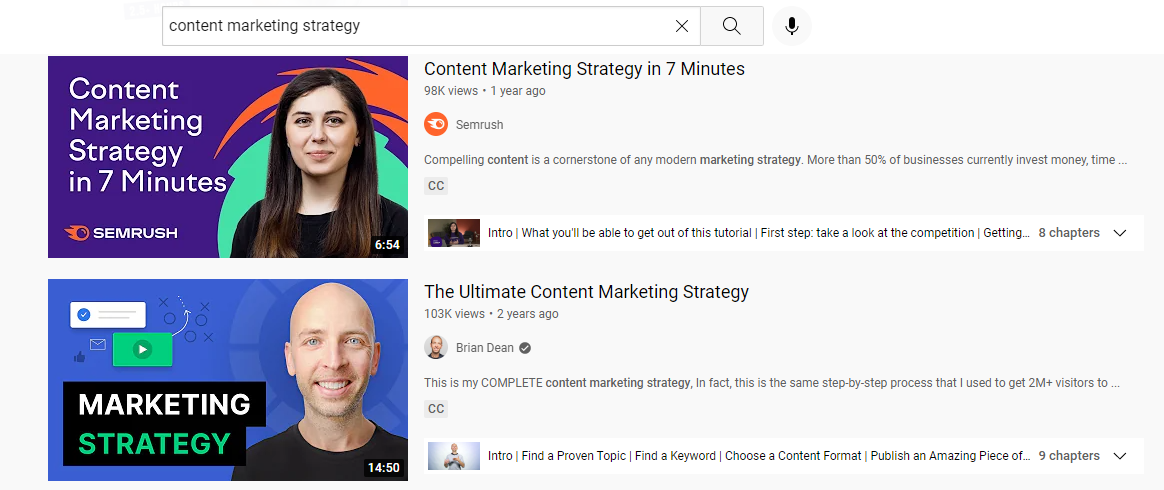The width and height of the screenshot is (1164, 490).
Task: Open 'The Ultimate Content Marketing Strategy' title
Action: click(586, 292)
